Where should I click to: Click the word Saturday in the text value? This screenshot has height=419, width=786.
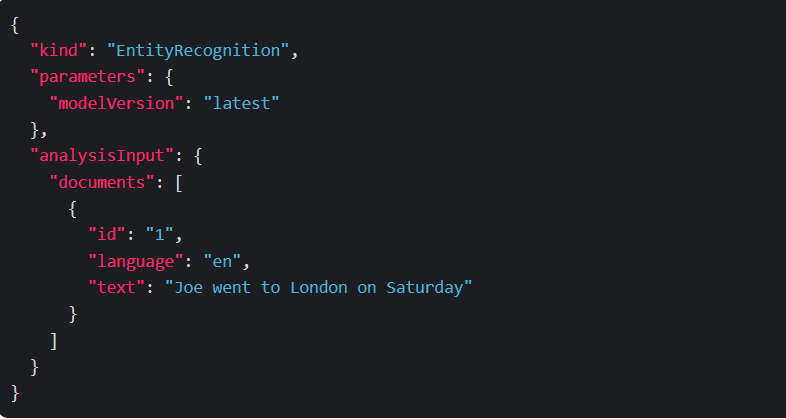426,288
